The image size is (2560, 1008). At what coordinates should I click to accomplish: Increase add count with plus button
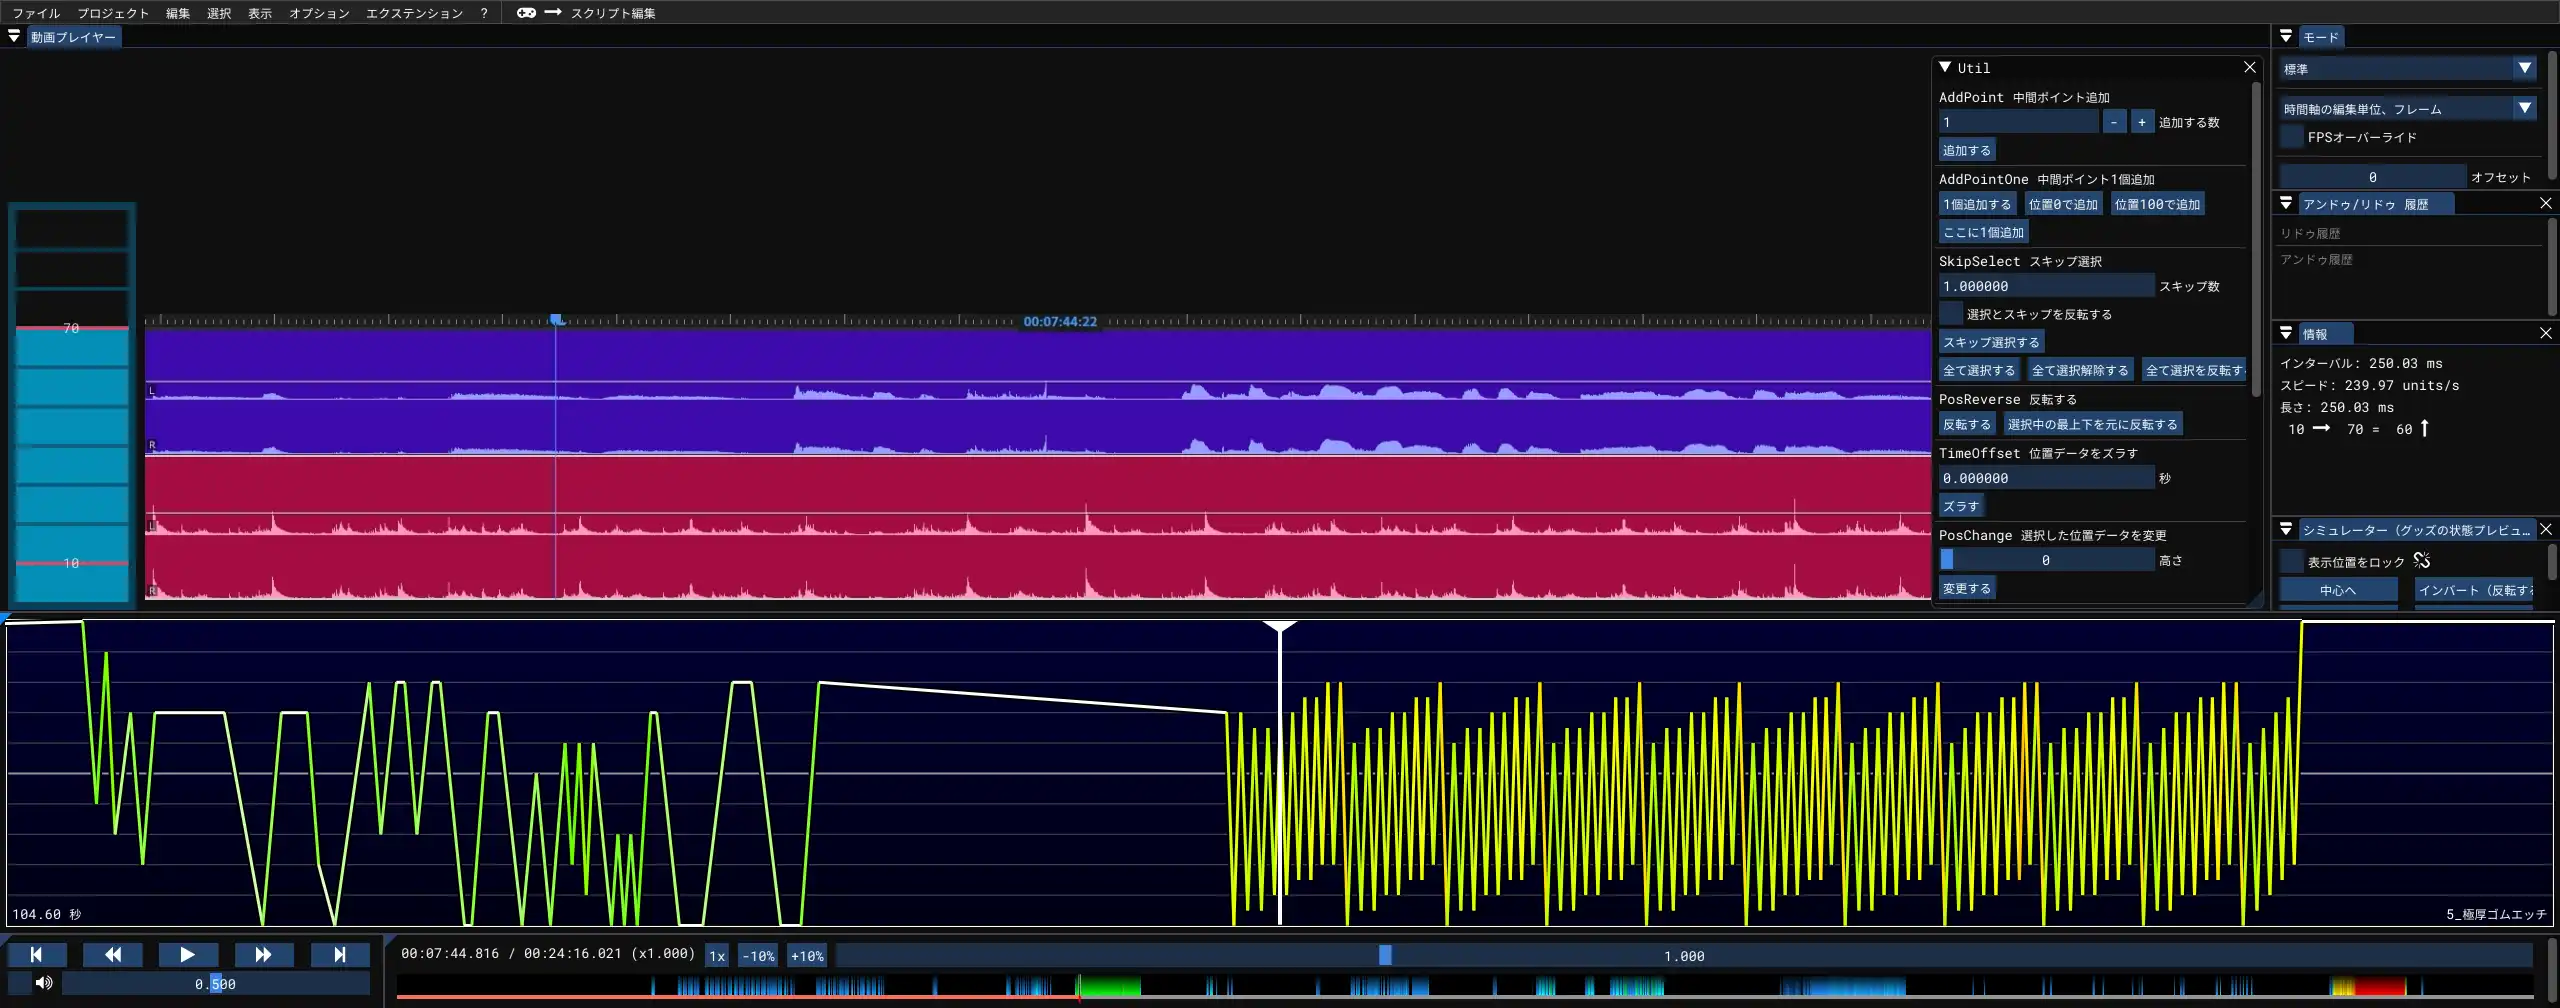[x=2142, y=122]
